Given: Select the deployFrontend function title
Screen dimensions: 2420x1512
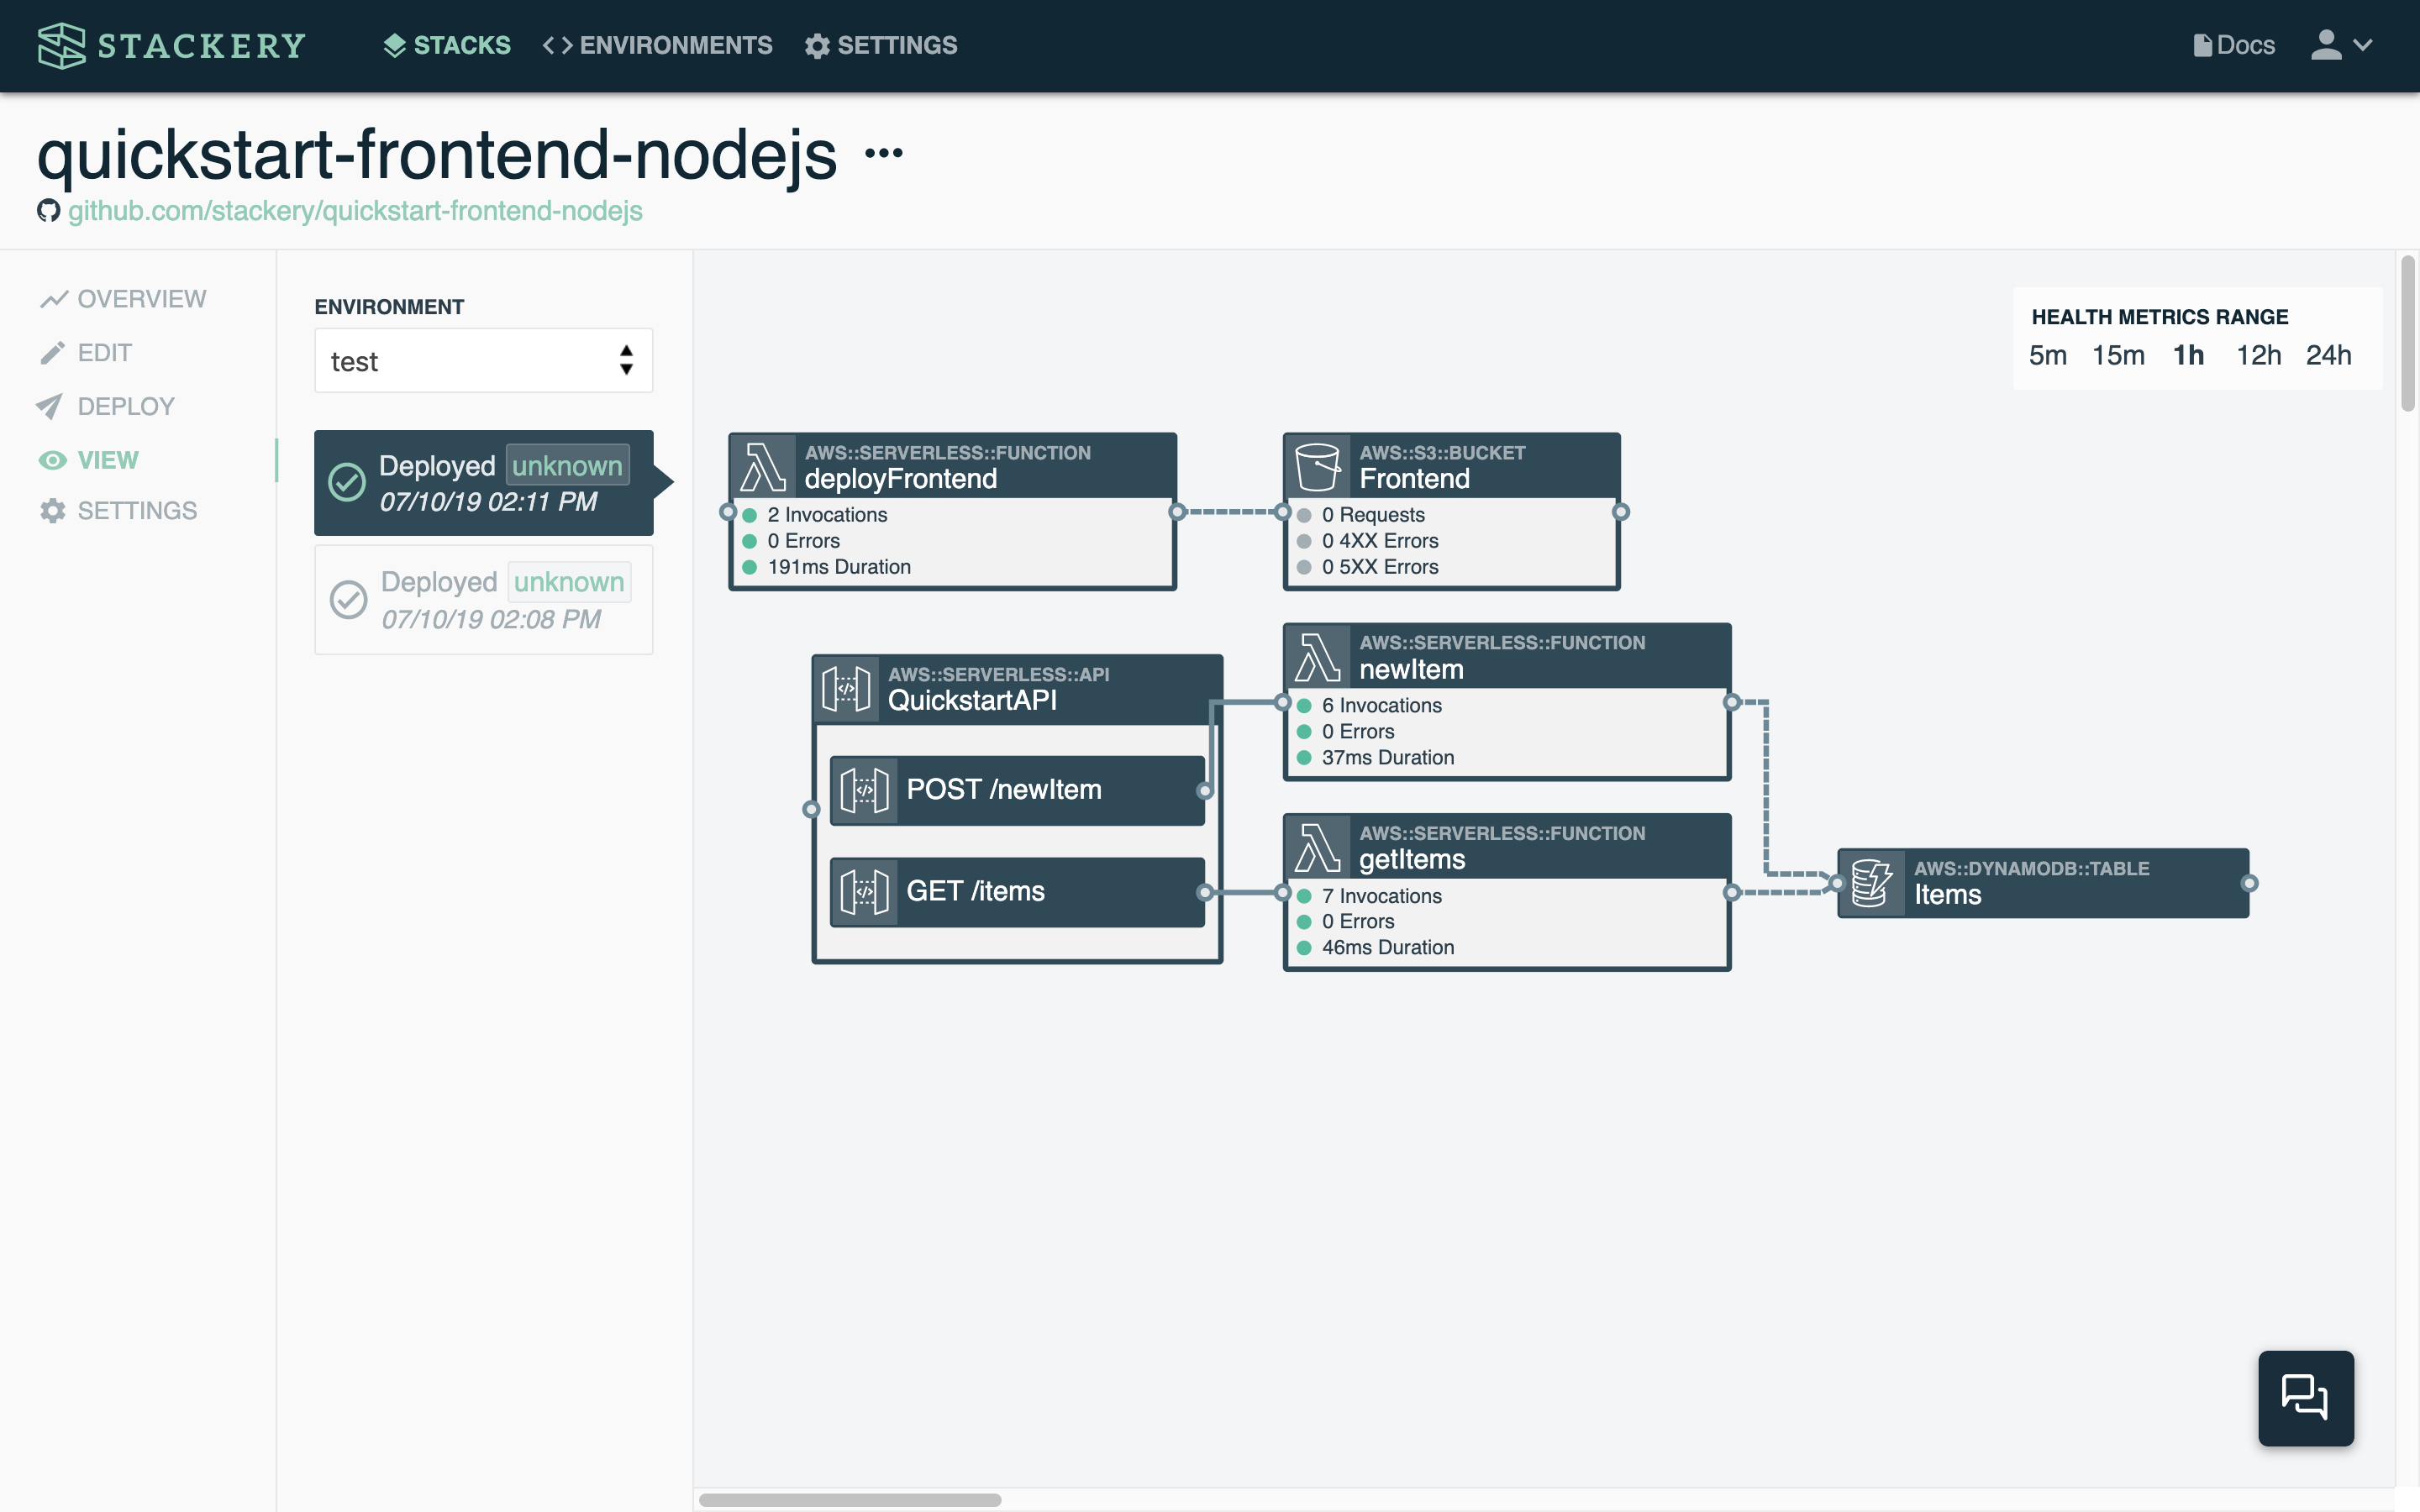Looking at the screenshot, I should [900, 479].
